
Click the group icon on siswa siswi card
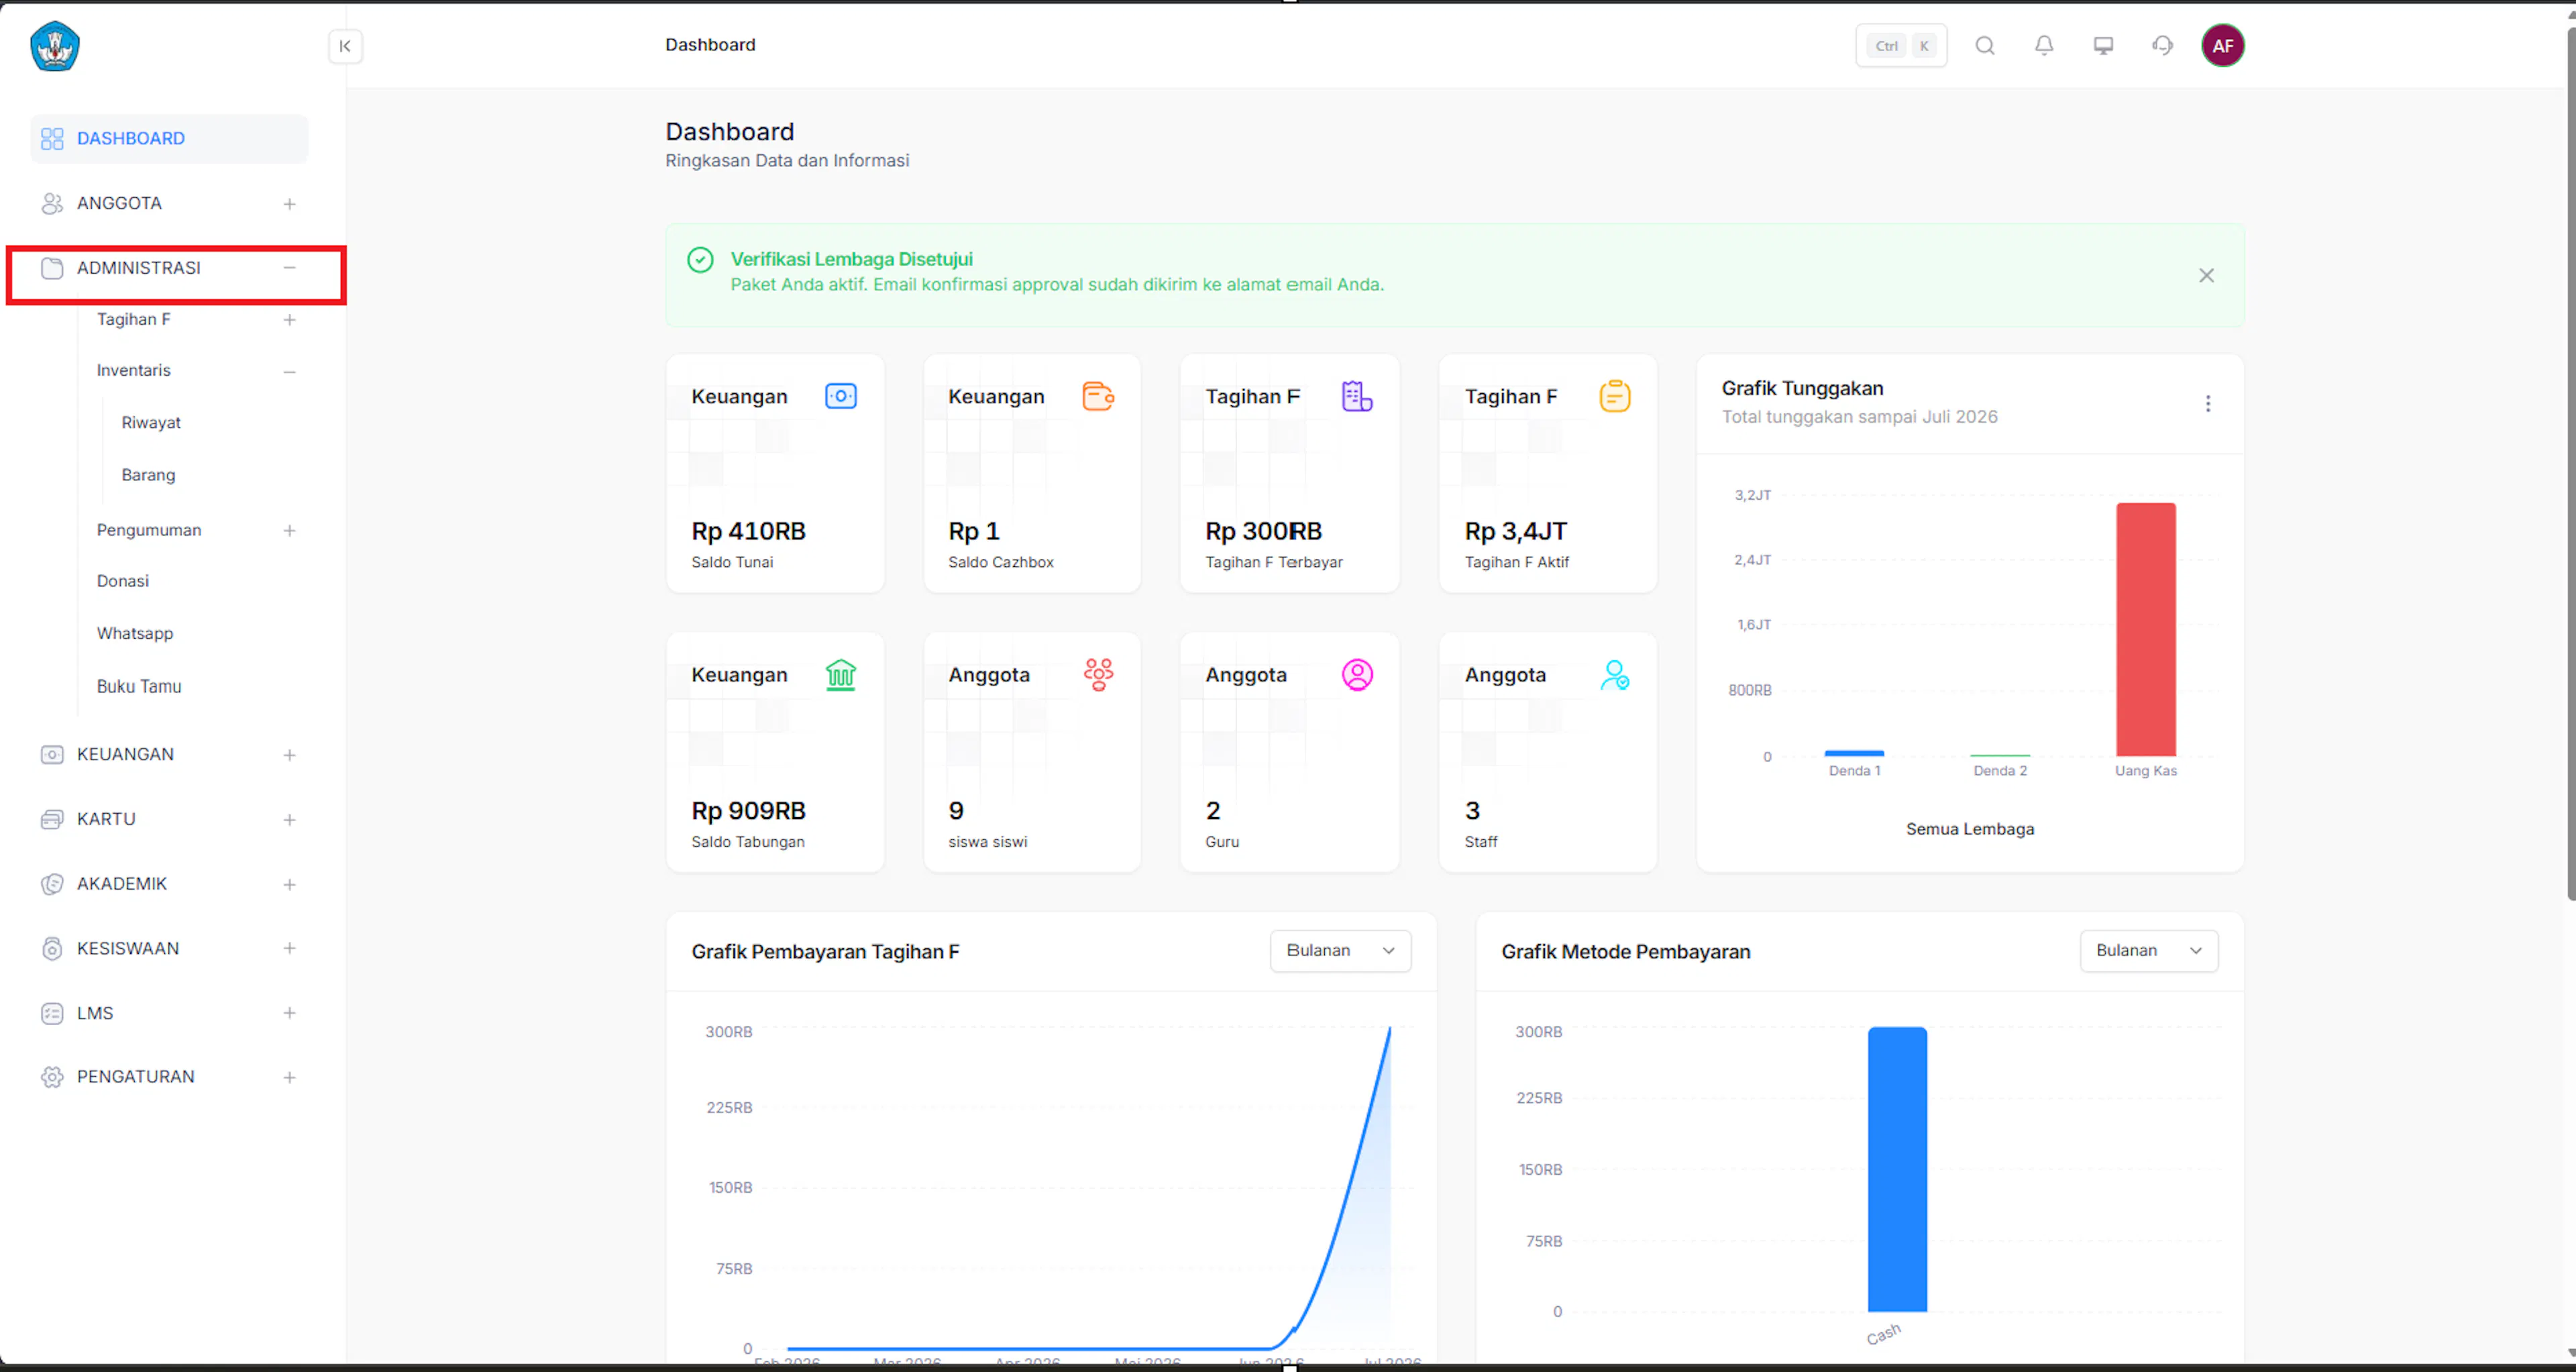pyautogui.click(x=1098, y=676)
